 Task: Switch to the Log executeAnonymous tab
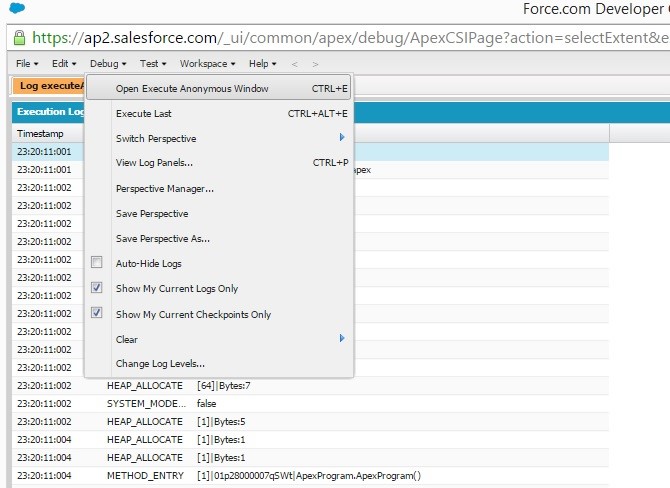(50, 86)
